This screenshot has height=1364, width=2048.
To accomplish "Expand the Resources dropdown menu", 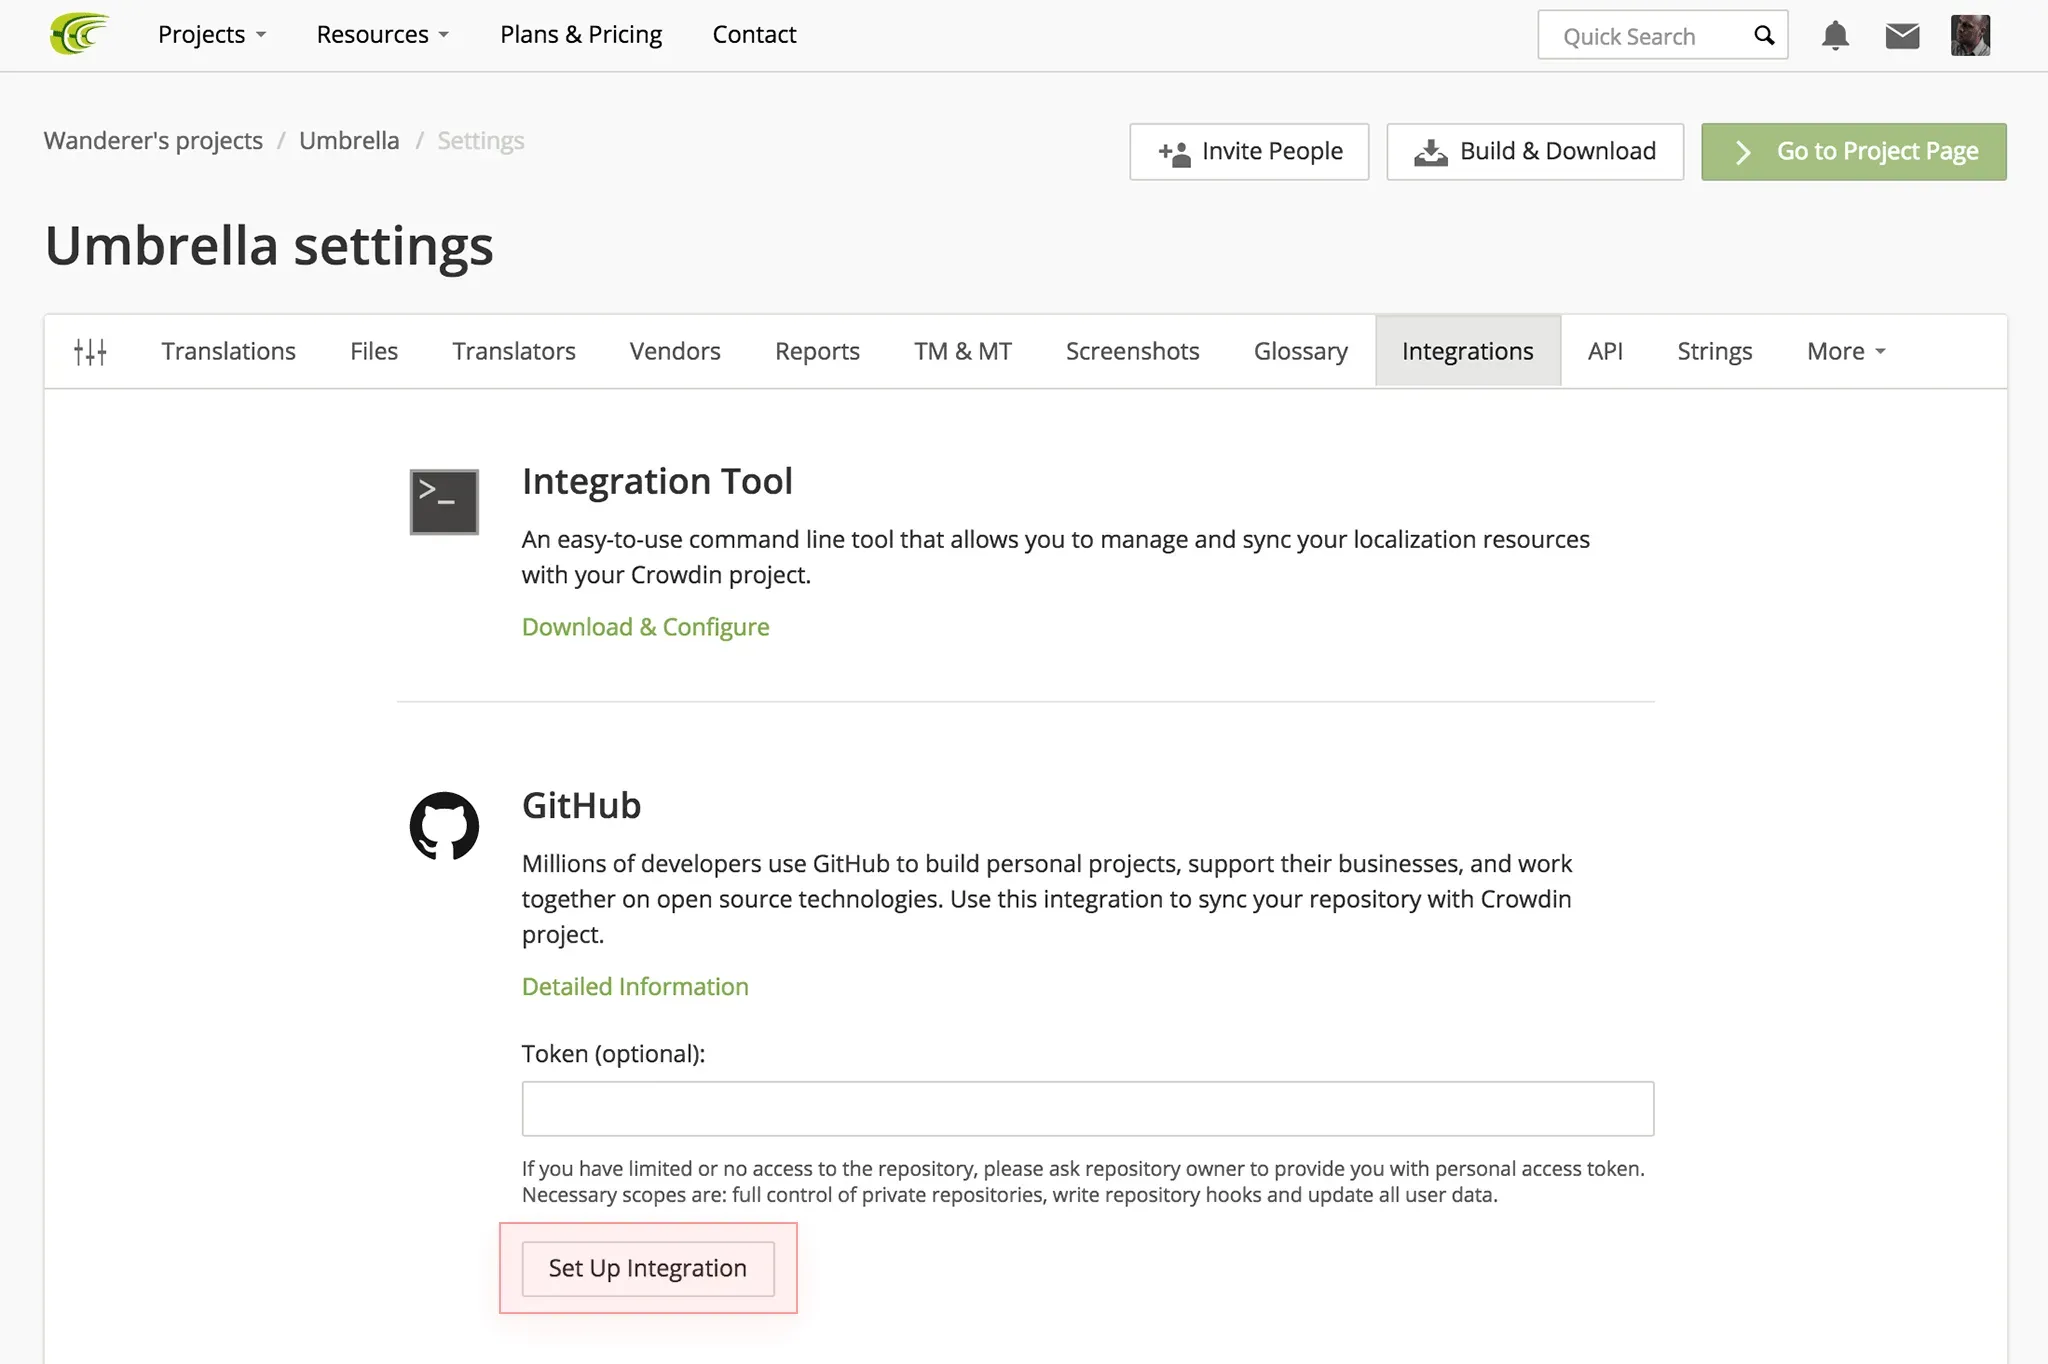I will (382, 35).
